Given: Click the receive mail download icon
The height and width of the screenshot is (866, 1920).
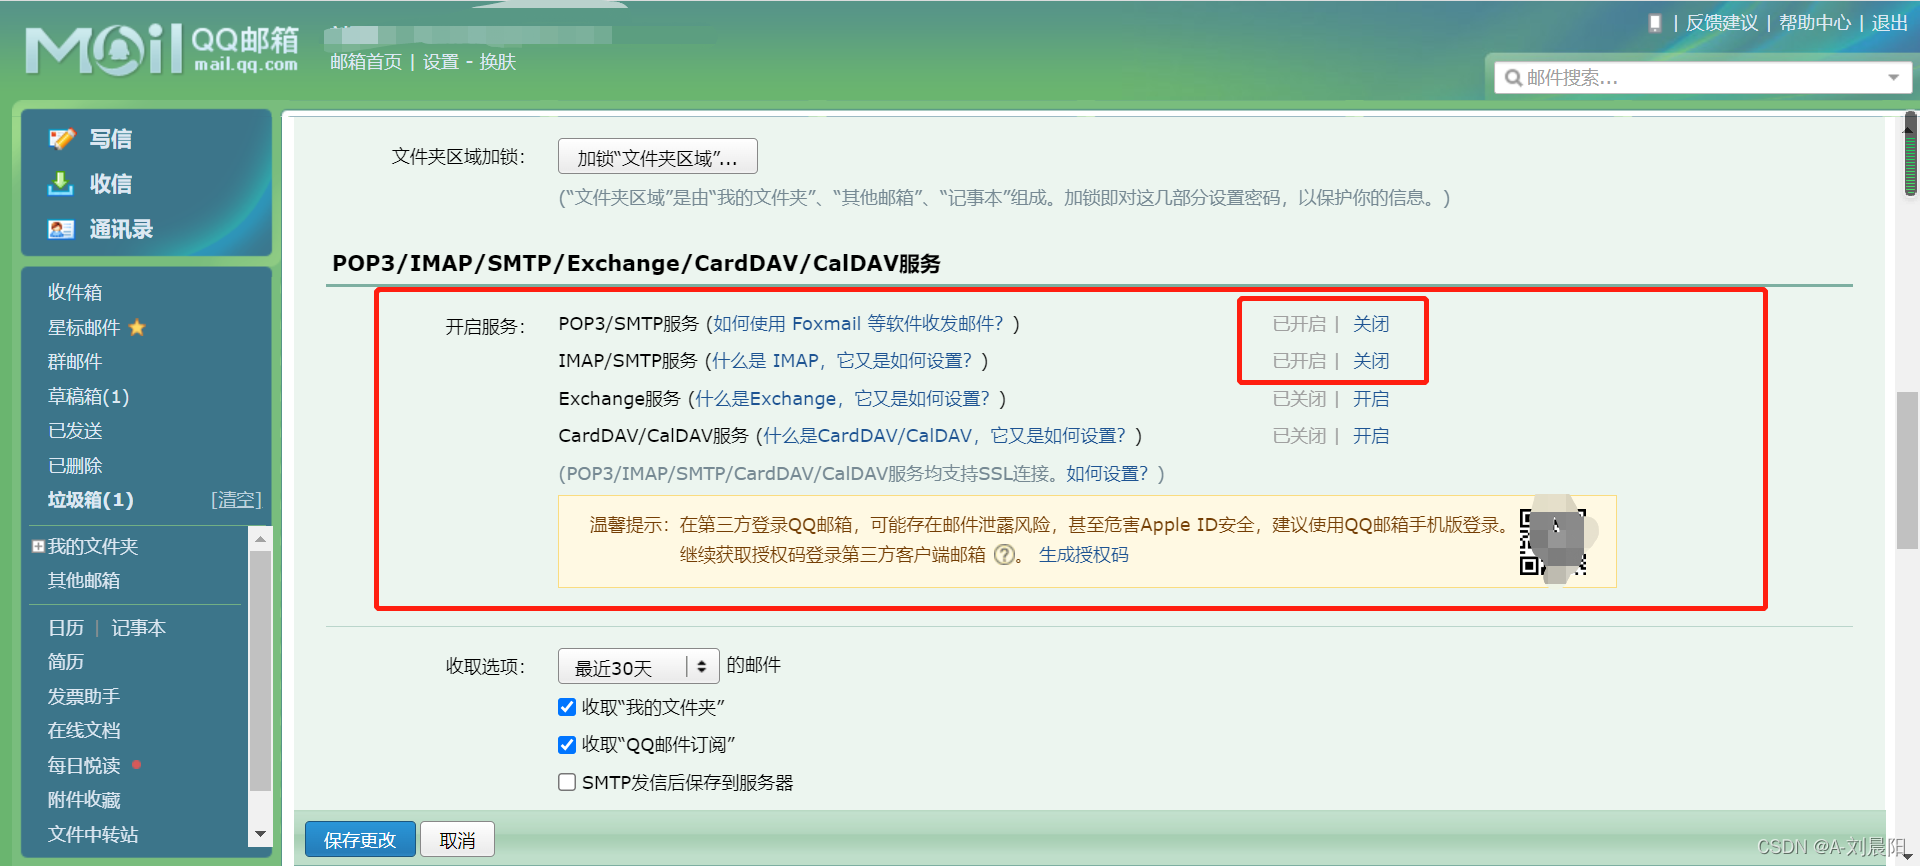Looking at the screenshot, I should point(61,183).
